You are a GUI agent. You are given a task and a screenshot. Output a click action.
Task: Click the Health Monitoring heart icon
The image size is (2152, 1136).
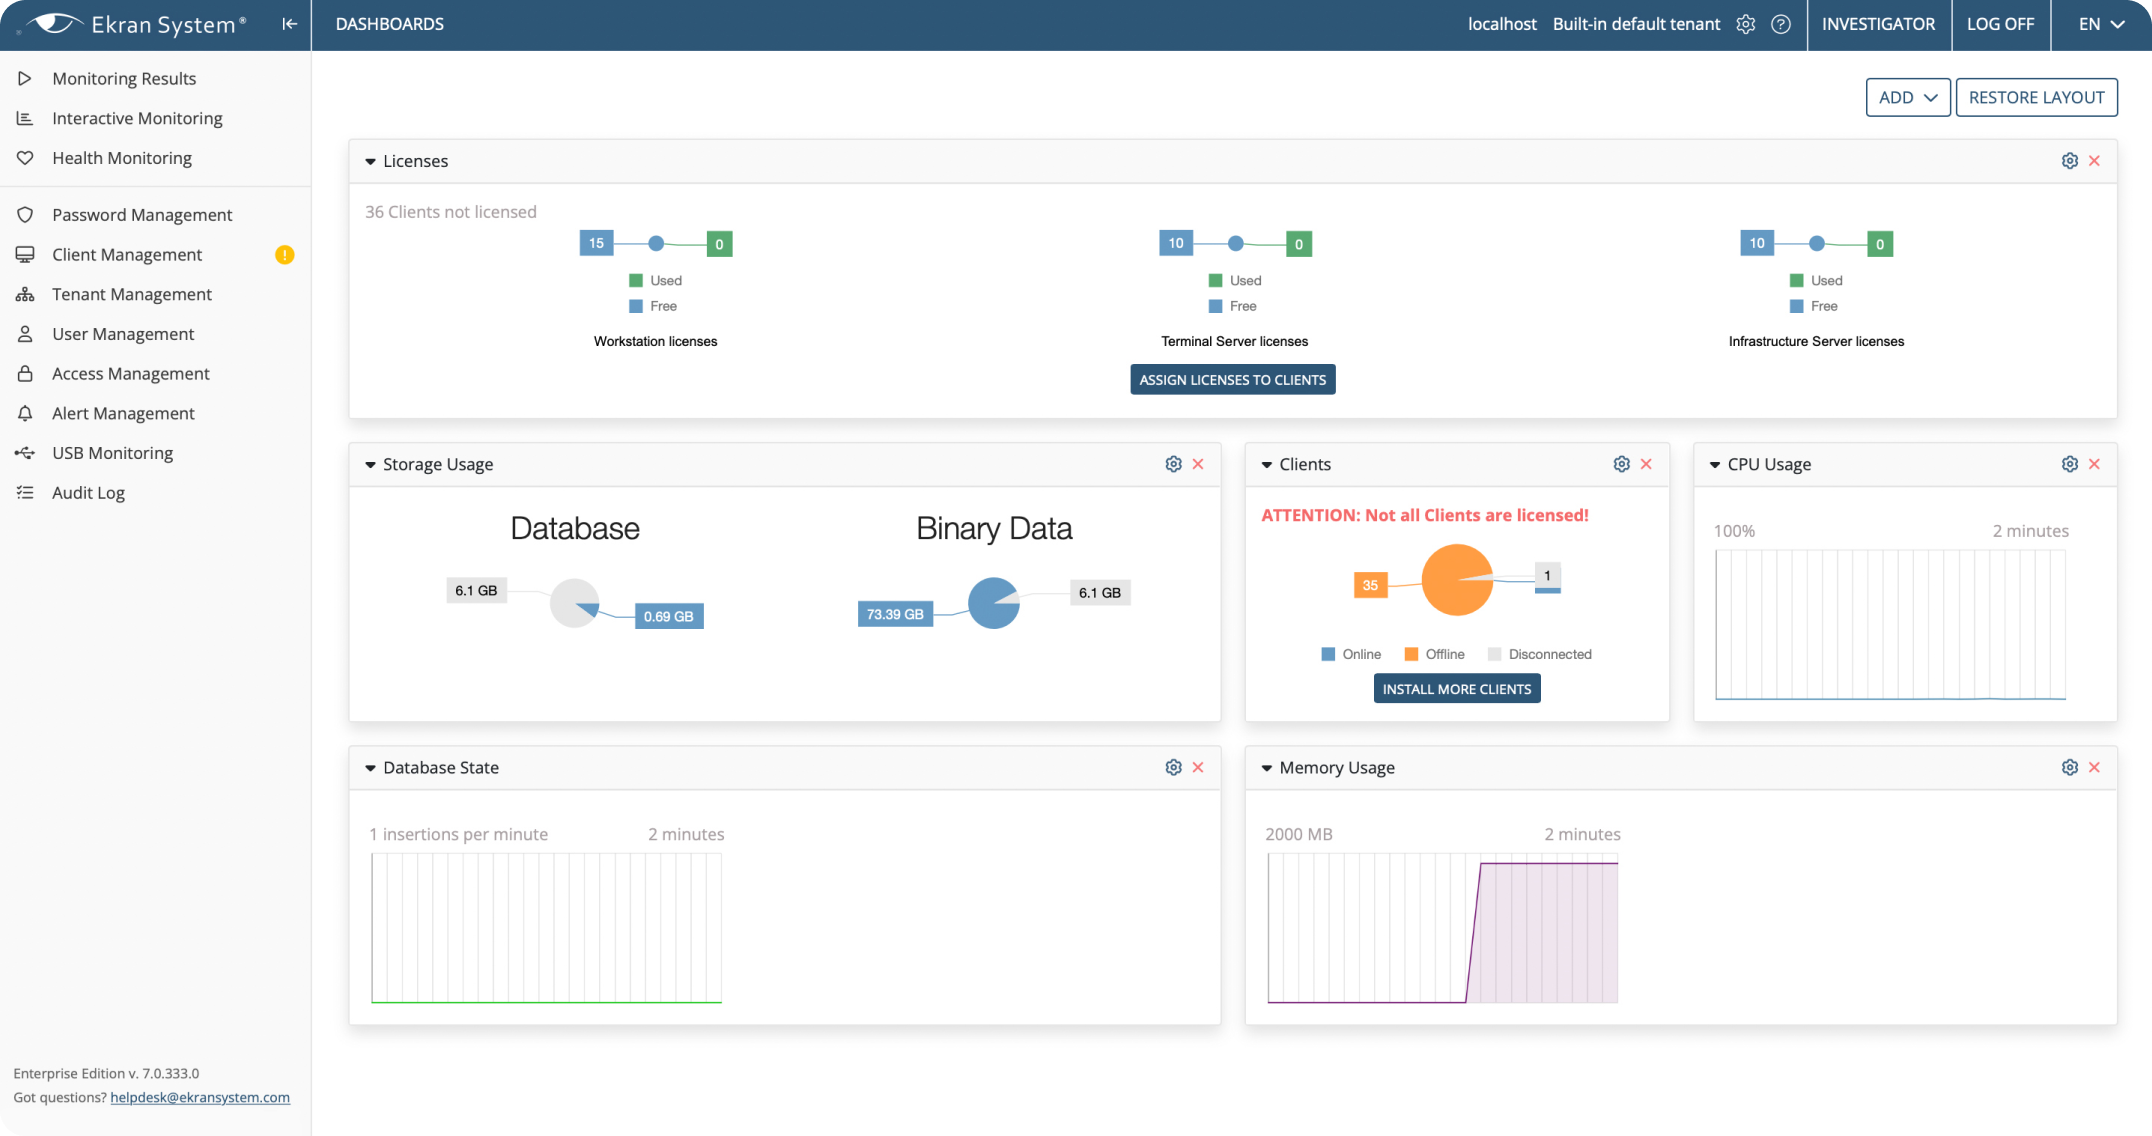(x=25, y=158)
